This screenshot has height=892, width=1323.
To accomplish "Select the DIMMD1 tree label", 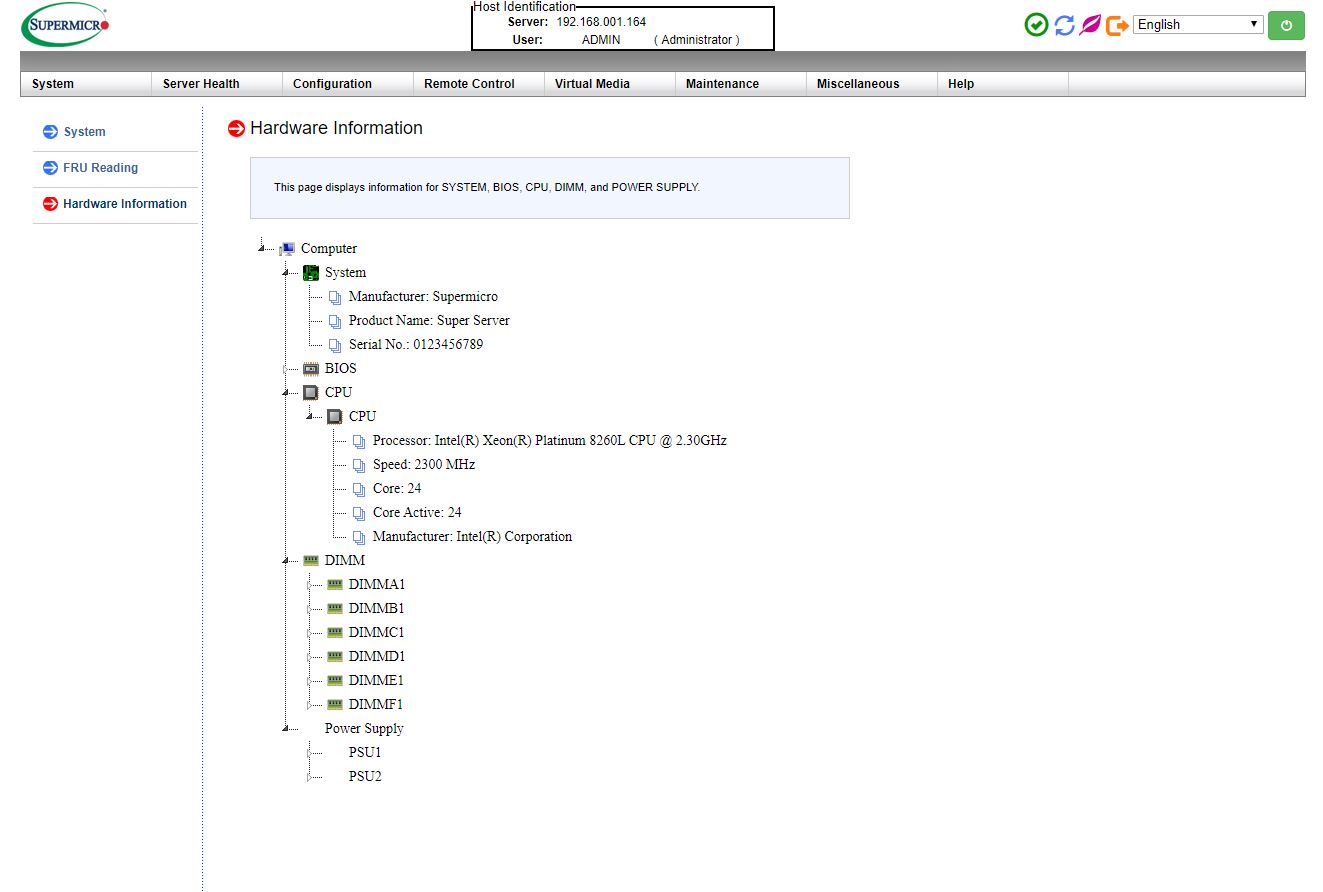I will (377, 656).
